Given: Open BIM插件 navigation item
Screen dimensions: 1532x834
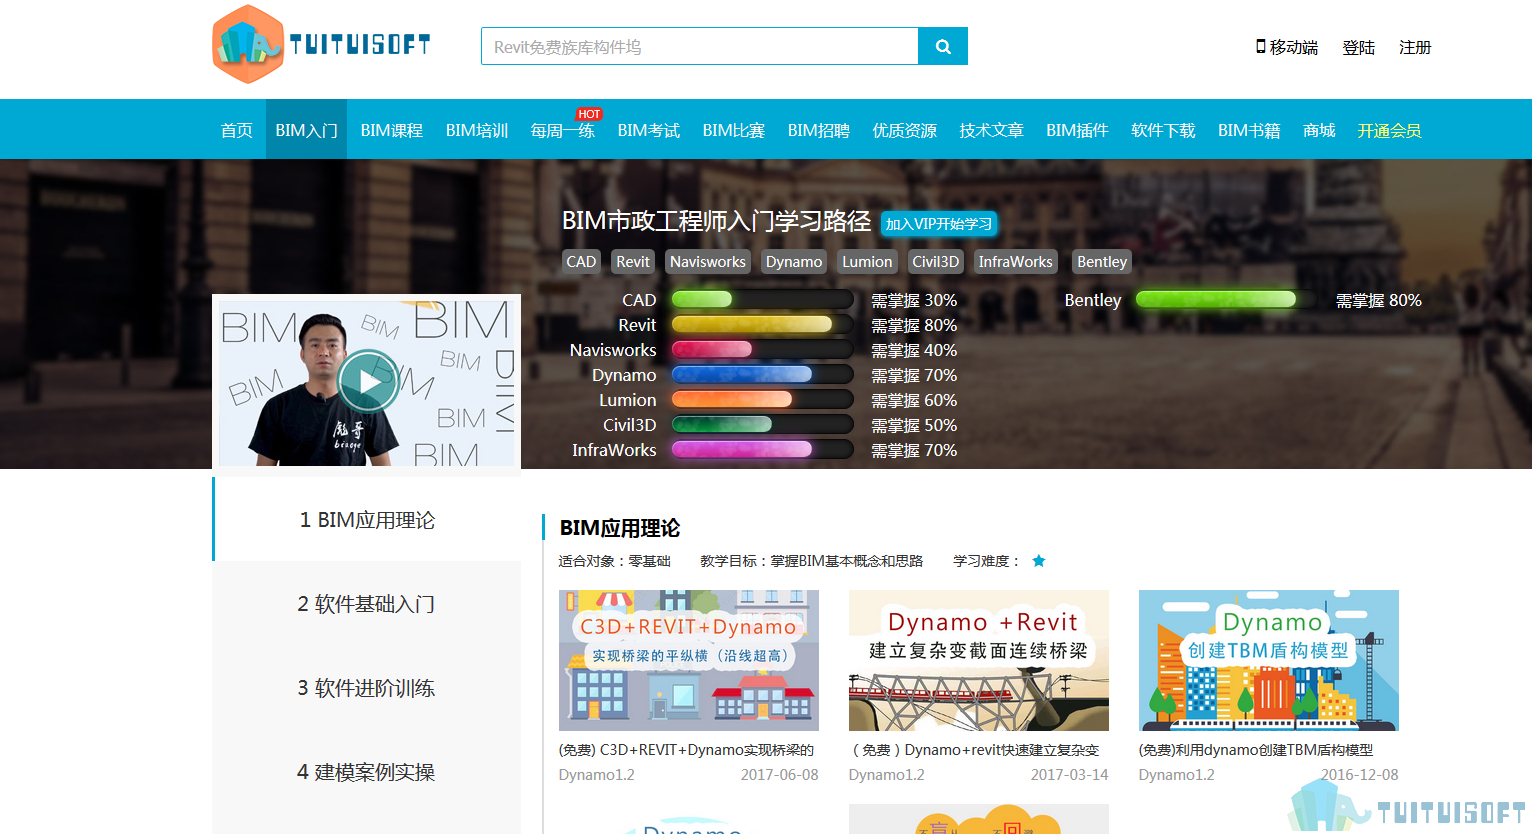Looking at the screenshot, I should (x=1078, y=130).
